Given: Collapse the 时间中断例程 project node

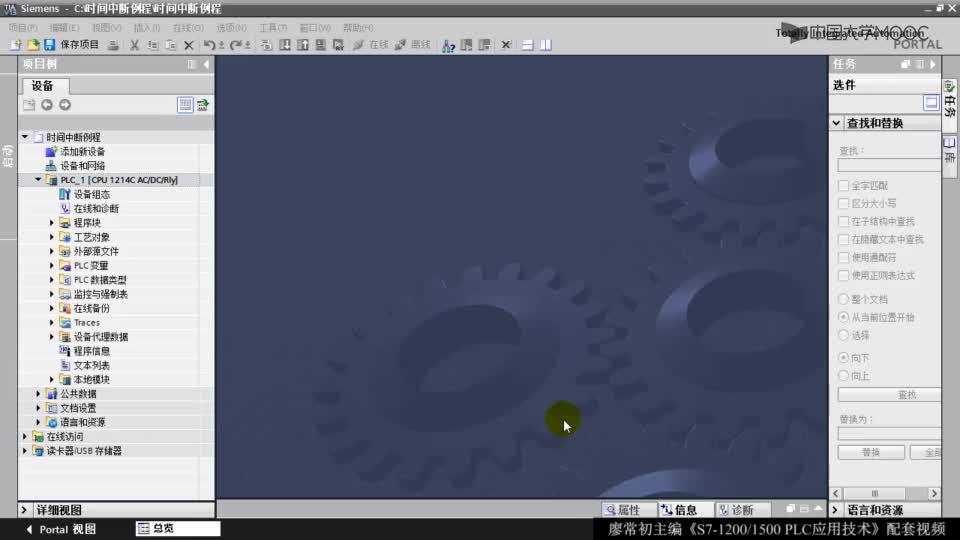Looking at the screenshot, I should tap(24, 137).
